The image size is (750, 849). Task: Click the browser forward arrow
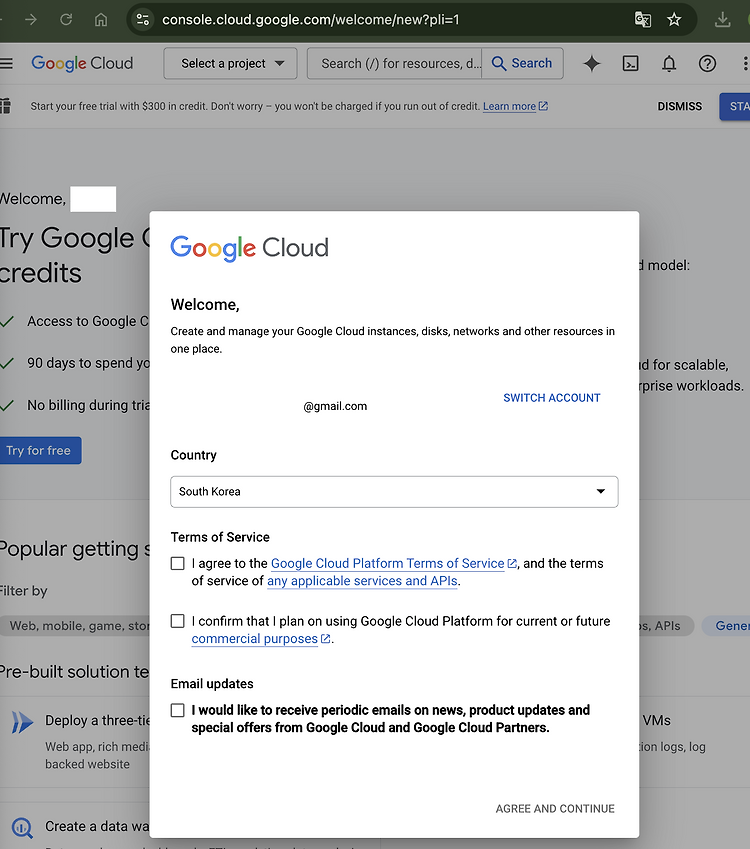[31, 20]
